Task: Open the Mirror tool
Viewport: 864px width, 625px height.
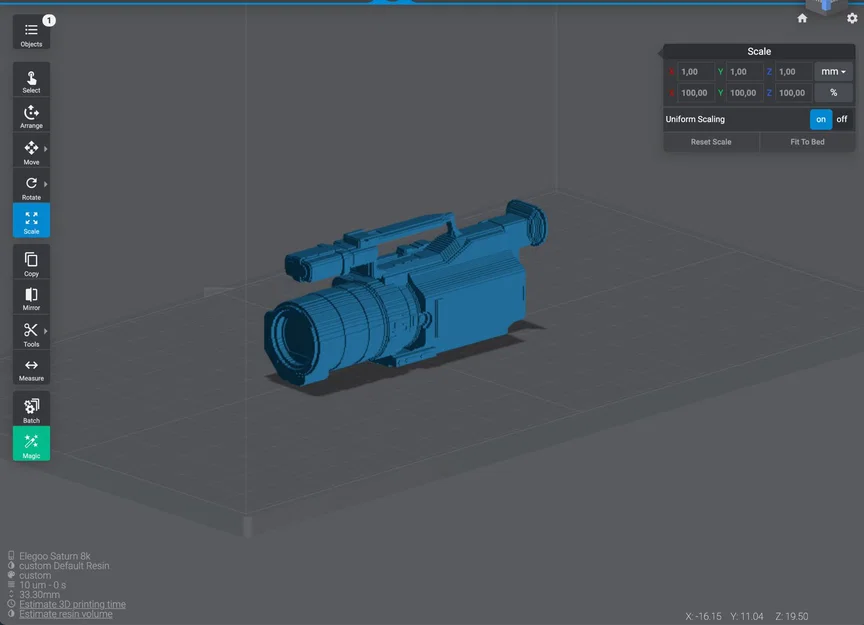Action: 31,297
